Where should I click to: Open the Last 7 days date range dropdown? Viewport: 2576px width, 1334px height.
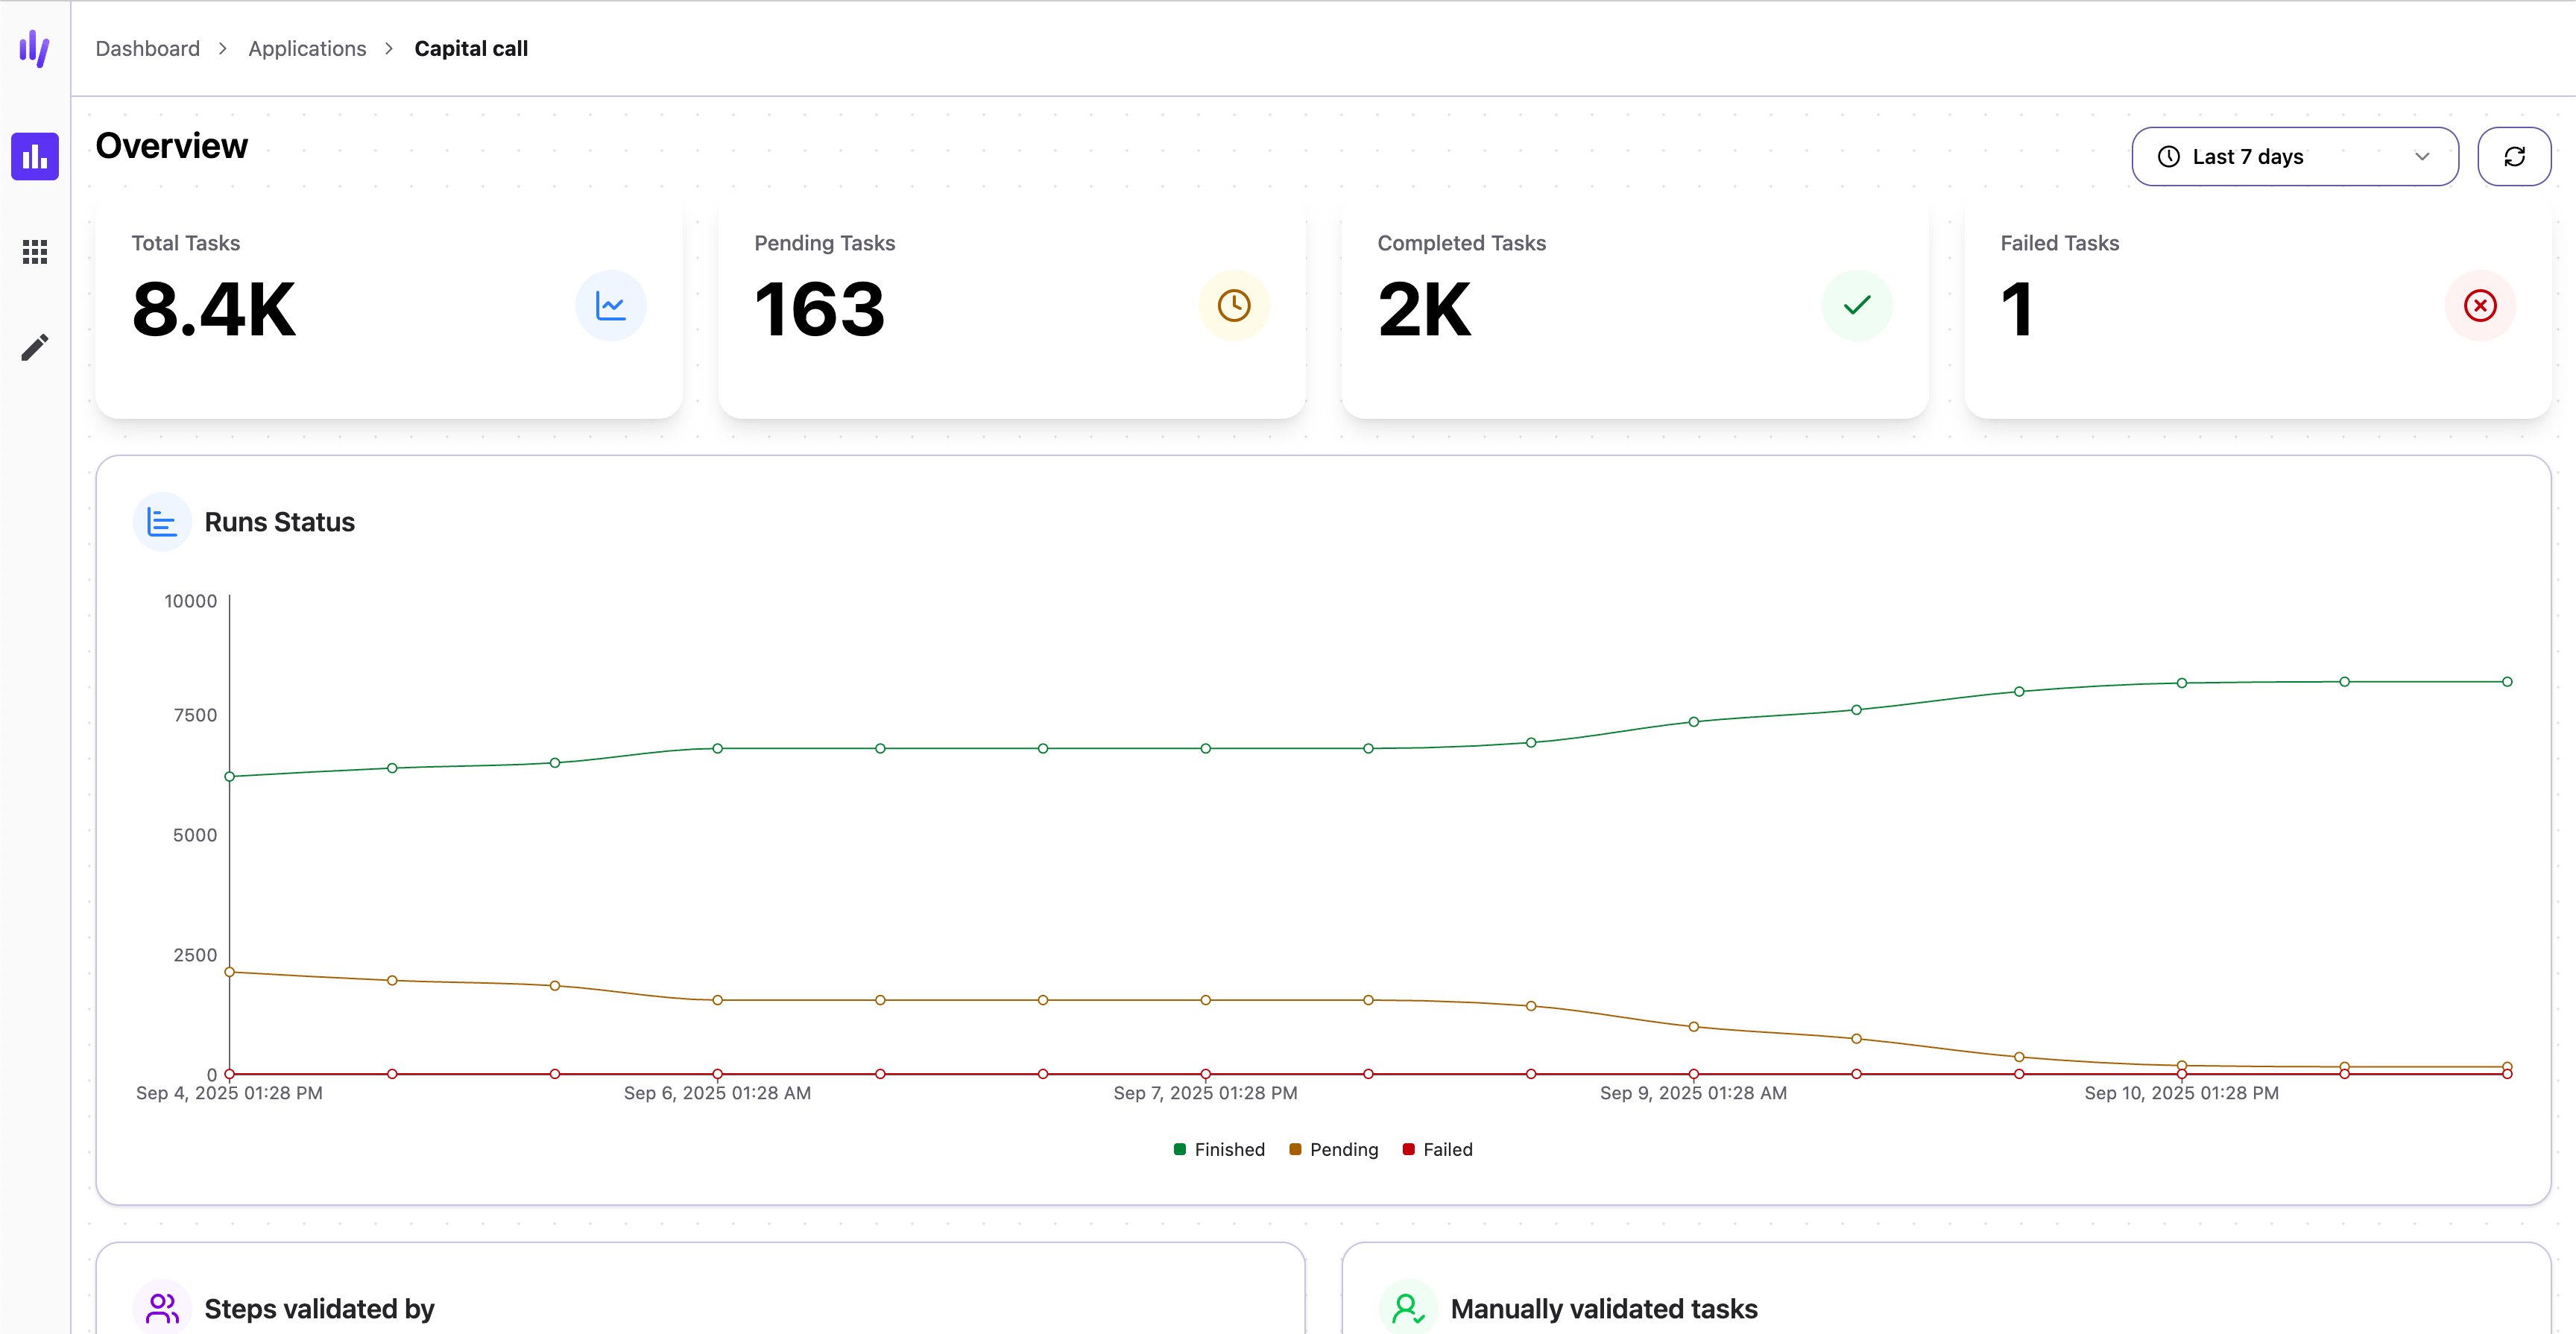point(2294,157)
